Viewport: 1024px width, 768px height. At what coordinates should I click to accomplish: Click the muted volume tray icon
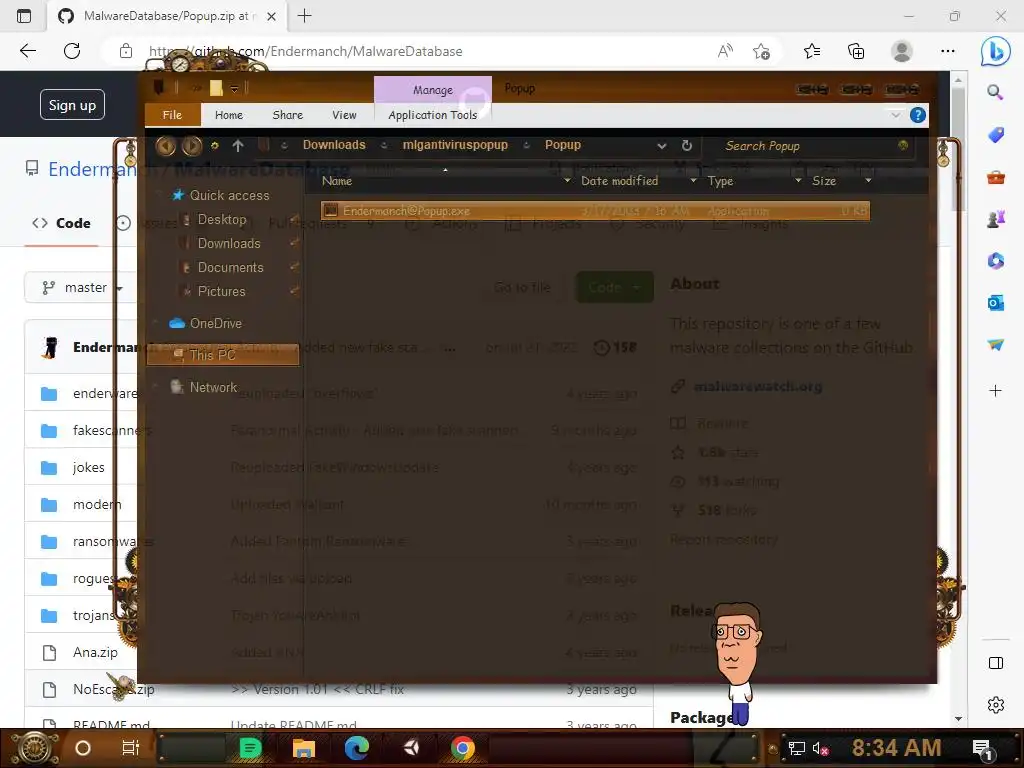pyautogui.click(x=821, y=749)
